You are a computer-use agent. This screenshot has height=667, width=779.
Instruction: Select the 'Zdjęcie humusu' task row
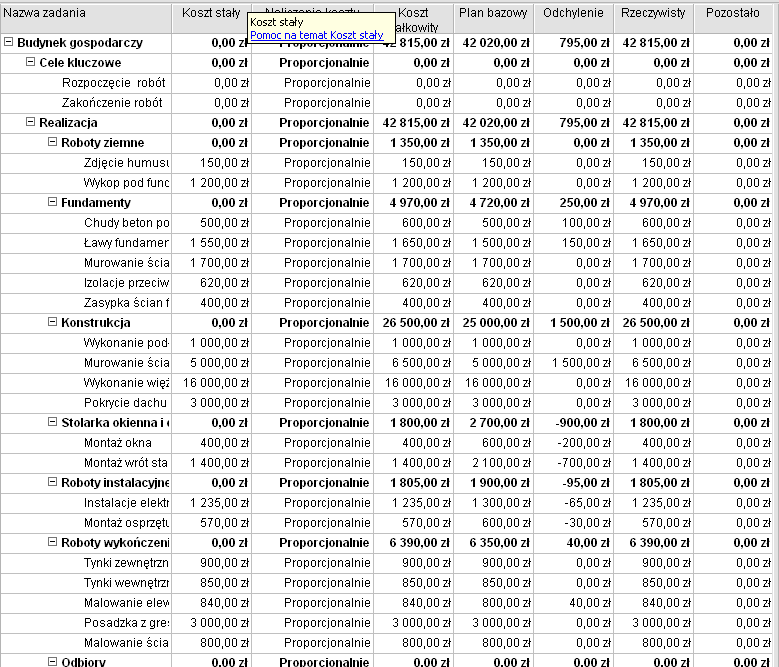coord(386,163)
